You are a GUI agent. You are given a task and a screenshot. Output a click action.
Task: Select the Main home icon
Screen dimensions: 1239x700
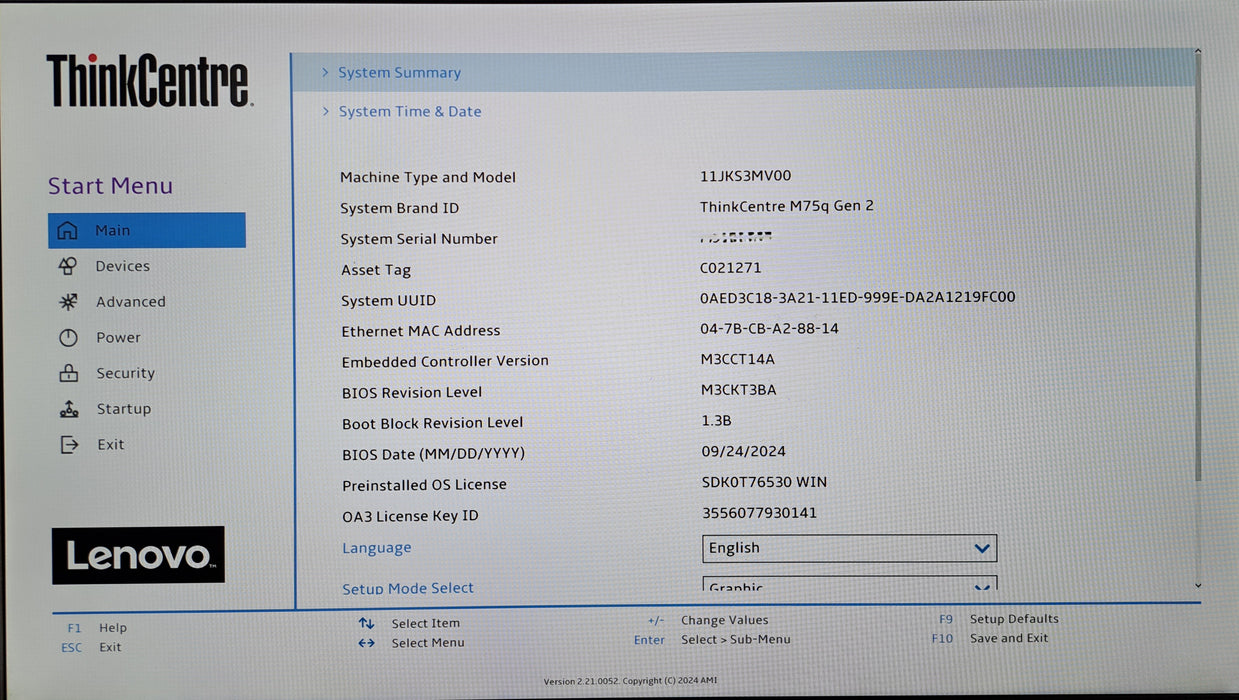pyautogui.click(x=67, y=230)
